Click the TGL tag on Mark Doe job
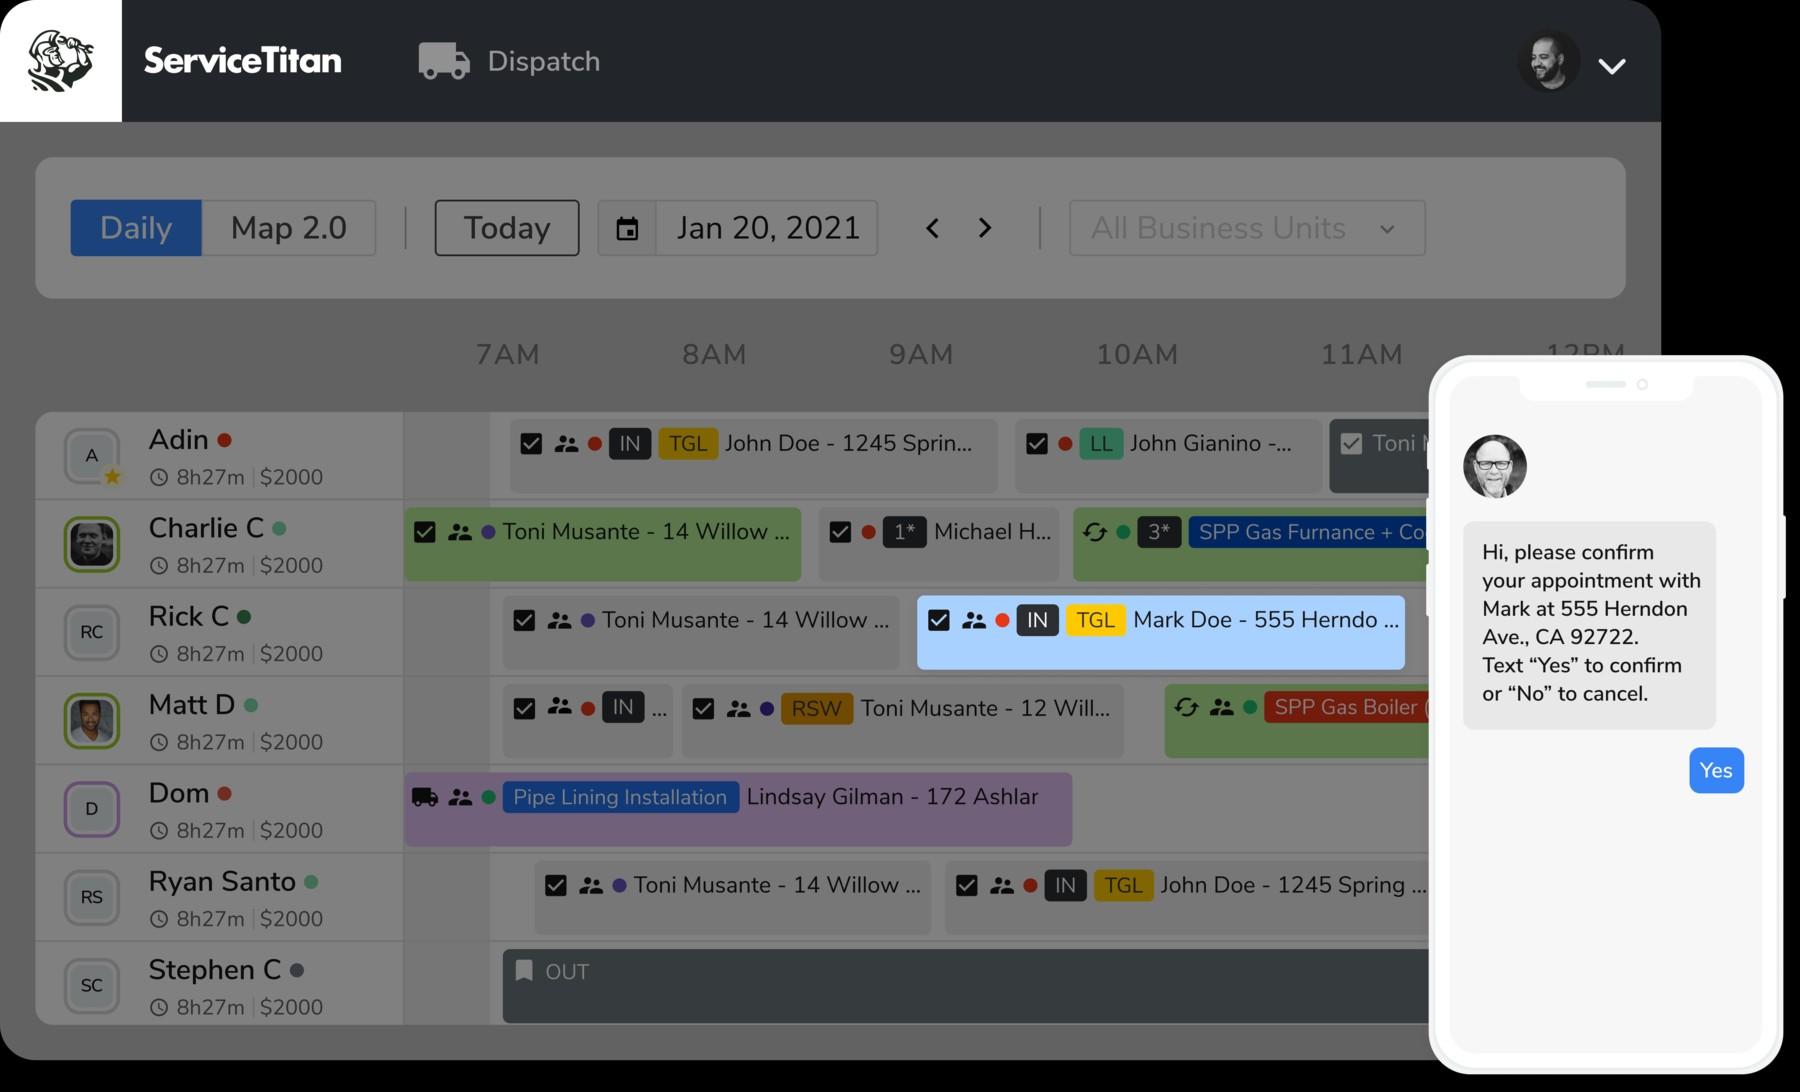1800x1092 pixels. (x=1095, y=620)
